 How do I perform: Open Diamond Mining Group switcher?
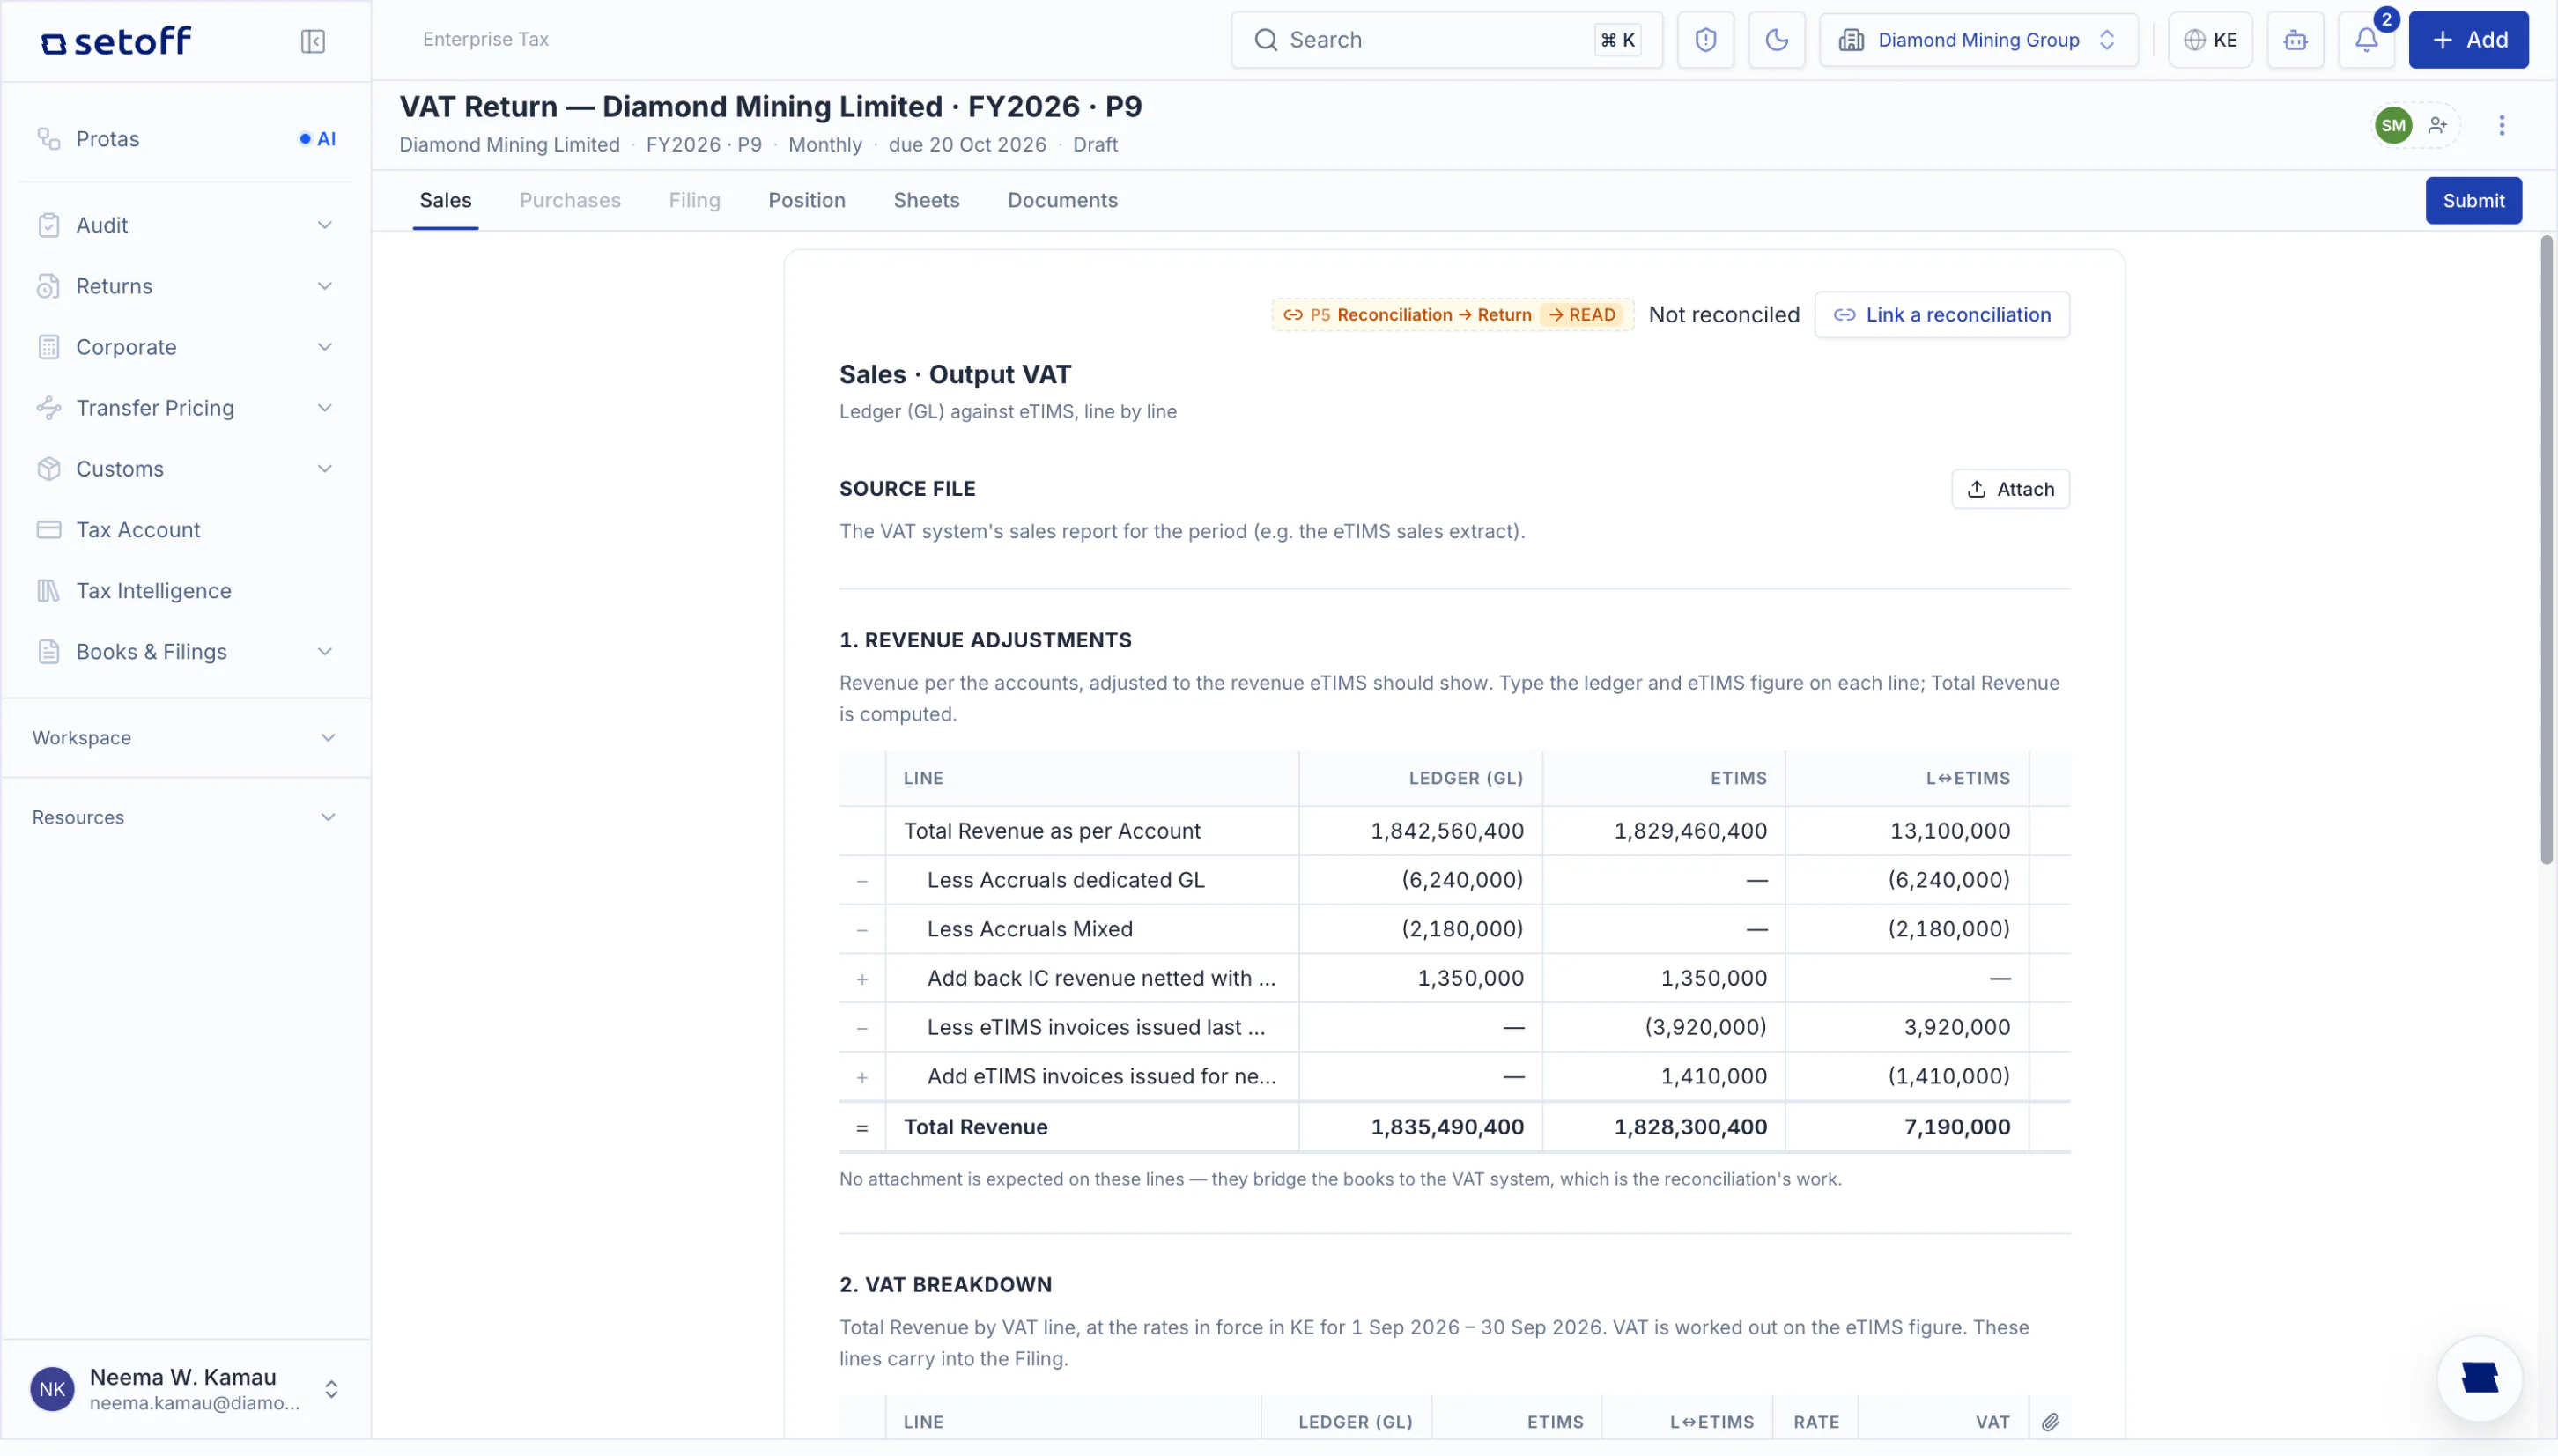(1978, 40)
